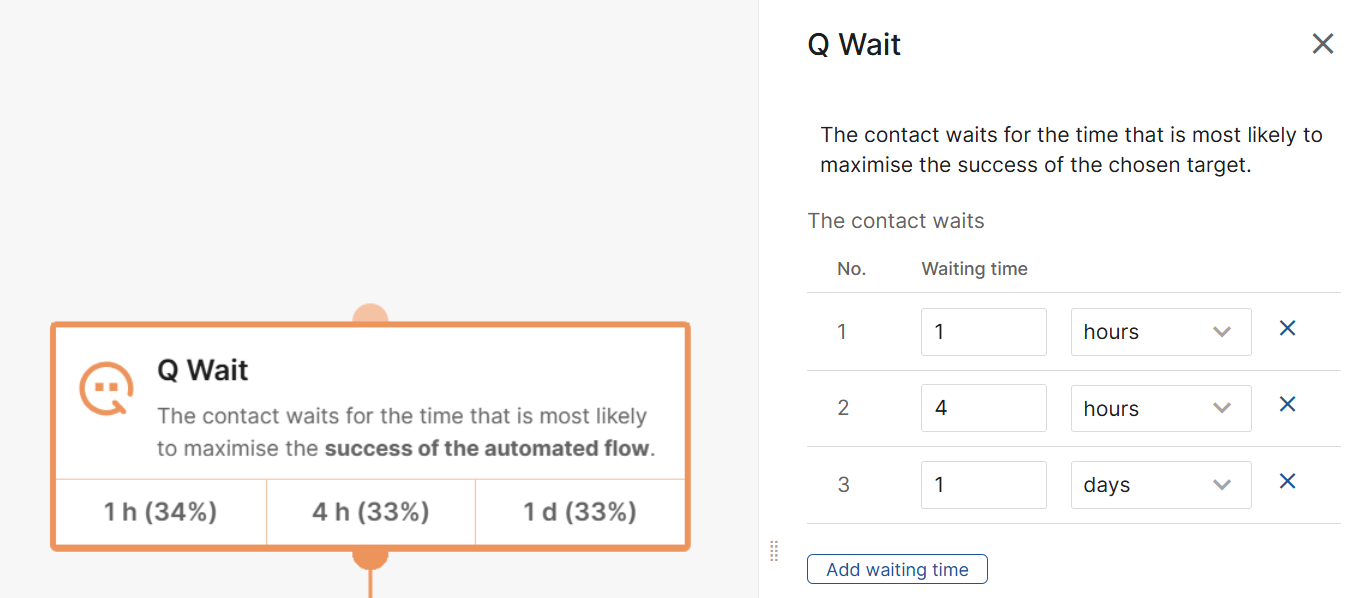Open the days unit dropdown in row 3
This screenshot has width=1372, height=598.
(1161, 485)
